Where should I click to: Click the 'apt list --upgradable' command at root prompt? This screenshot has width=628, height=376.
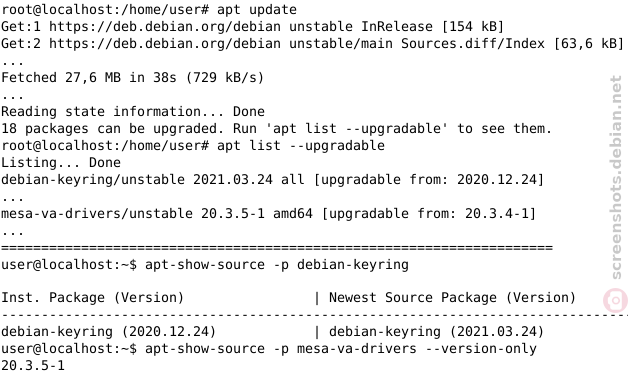point(301,145)
